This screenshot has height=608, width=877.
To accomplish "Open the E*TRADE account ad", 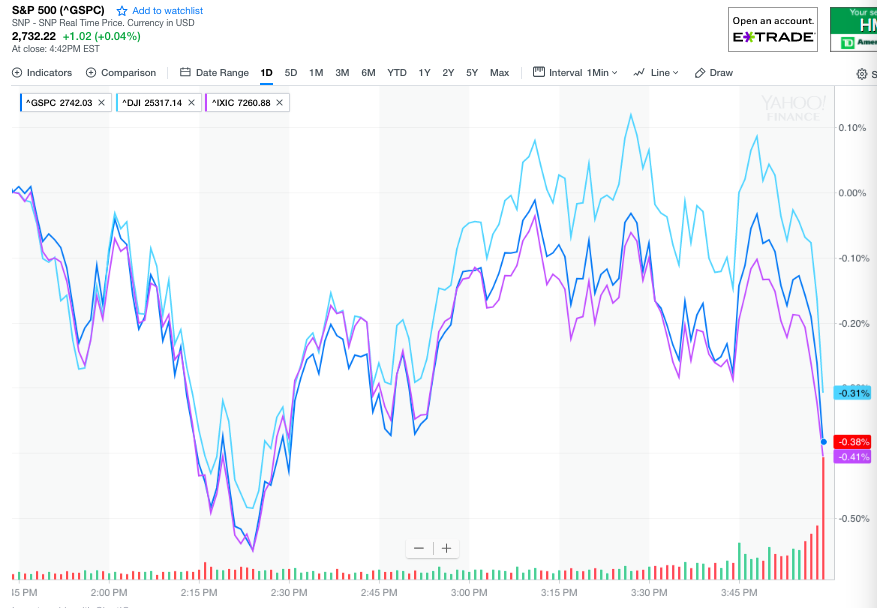I will [772, 30].
